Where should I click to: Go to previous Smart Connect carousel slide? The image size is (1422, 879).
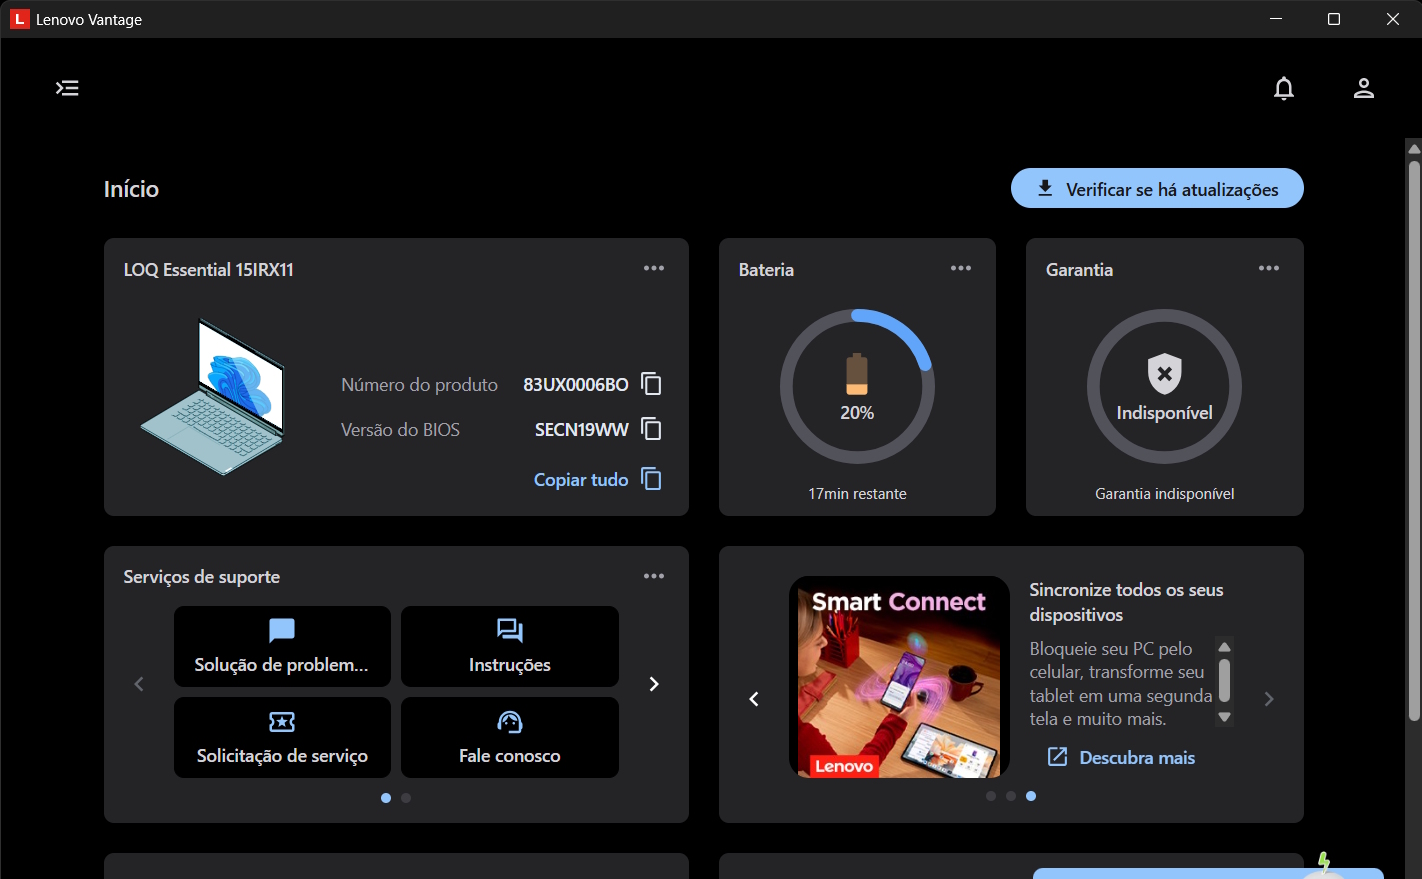click(754, 699)
